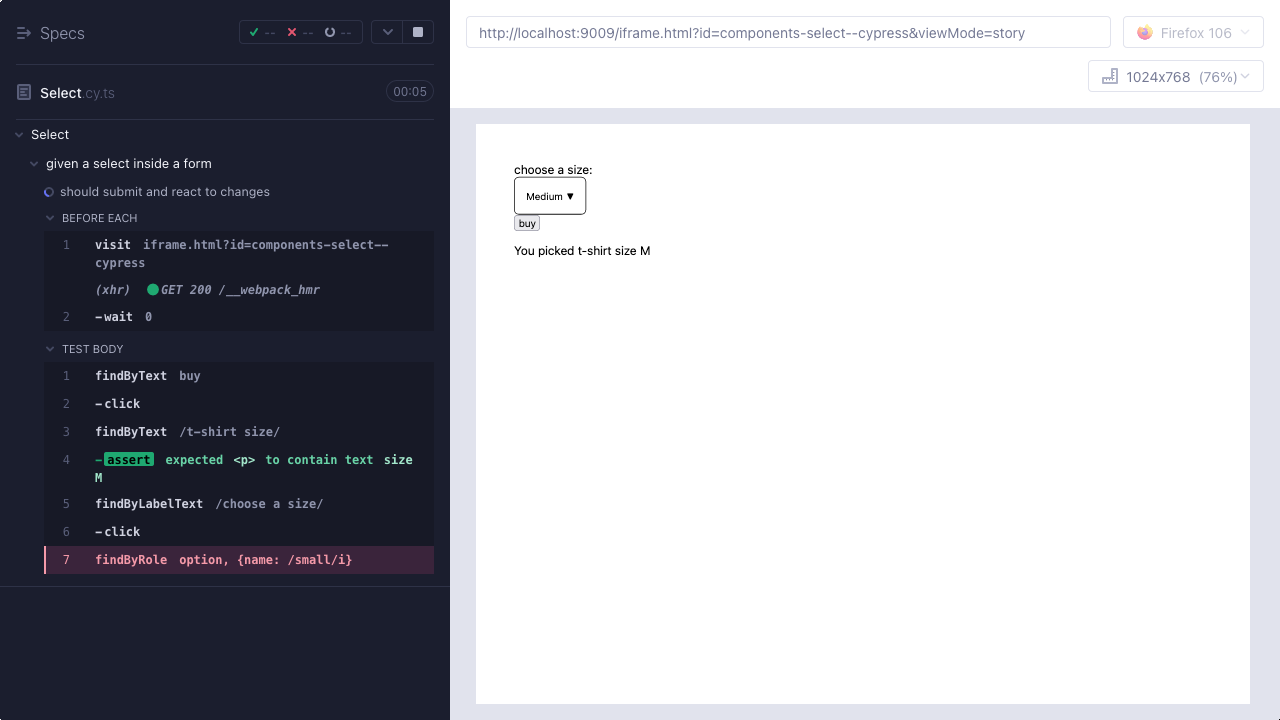Viewport: 1280px width, 720px height.
Task: Collapse the test runner stats with the chevron
Action: pyautogui.click(x=388, y=31)
